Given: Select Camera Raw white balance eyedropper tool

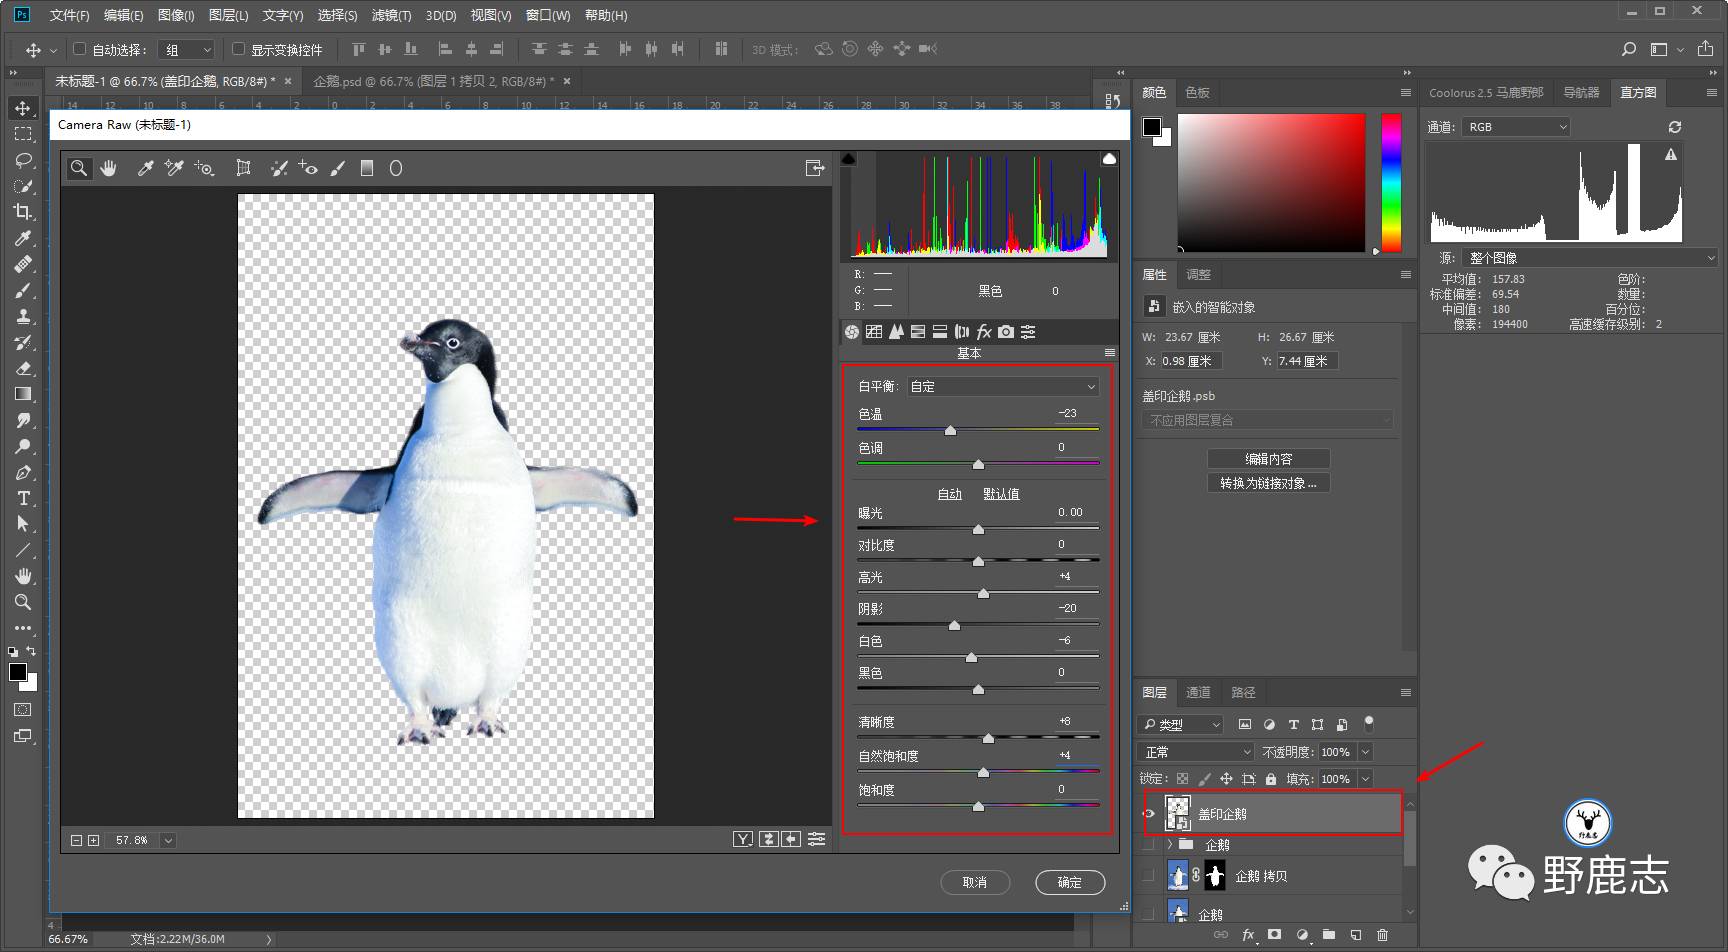Looking at the screenshot, I should point(146,168).
